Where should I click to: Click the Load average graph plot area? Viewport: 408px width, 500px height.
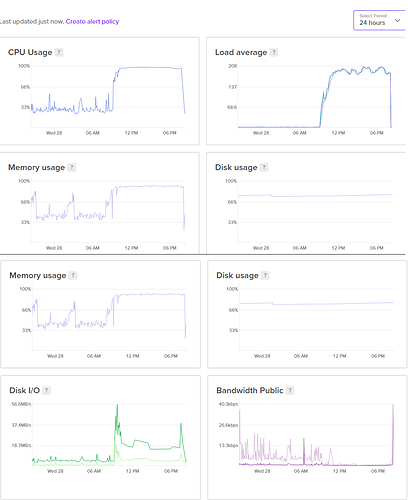pos(315,97)
